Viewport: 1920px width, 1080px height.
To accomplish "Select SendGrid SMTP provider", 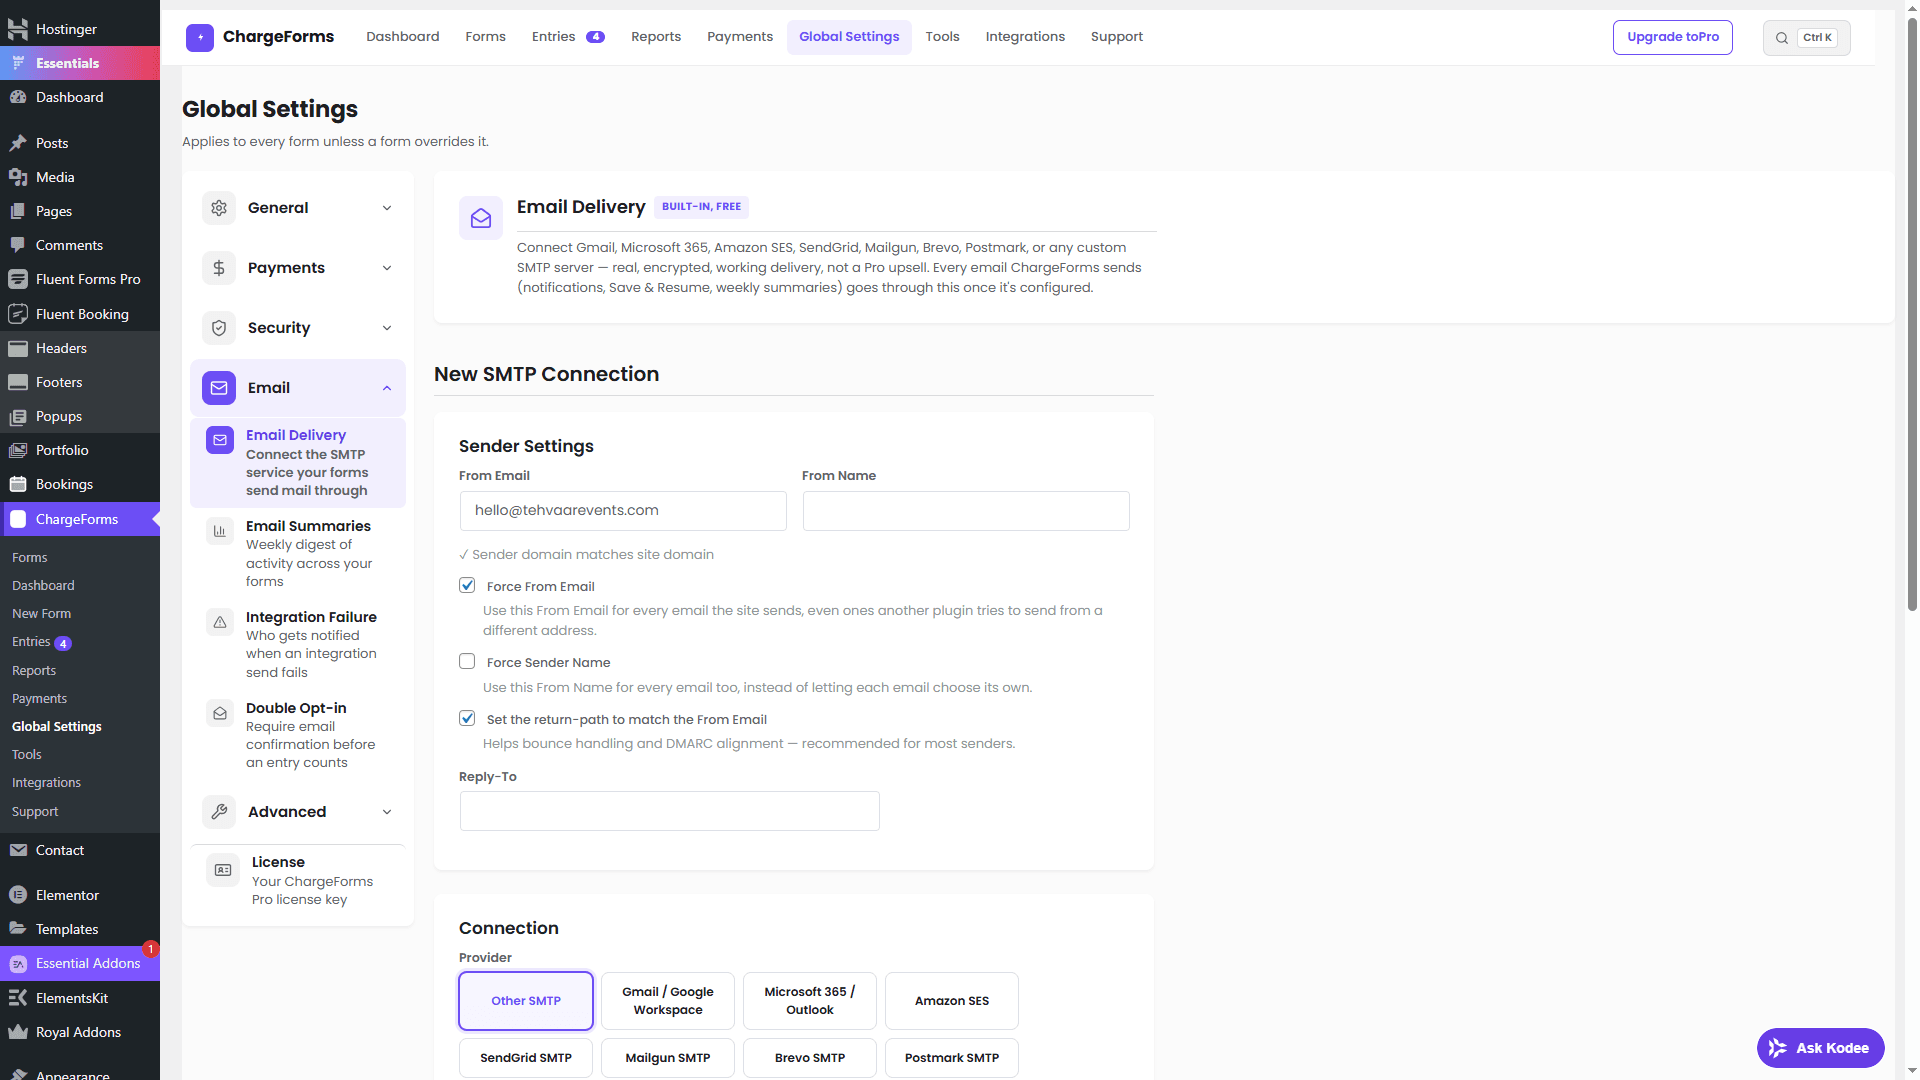I will [x=526, y=1058].
